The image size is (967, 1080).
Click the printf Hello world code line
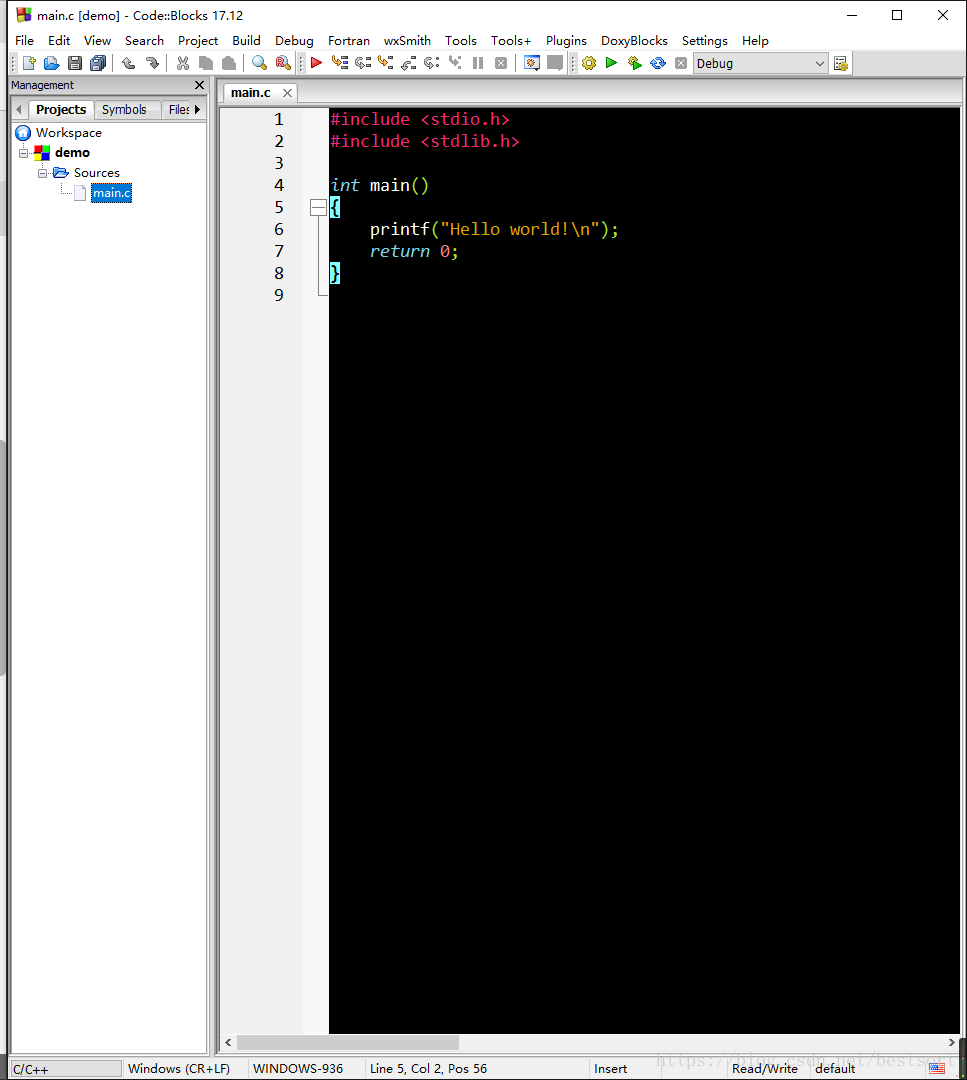tap(494, 229)
